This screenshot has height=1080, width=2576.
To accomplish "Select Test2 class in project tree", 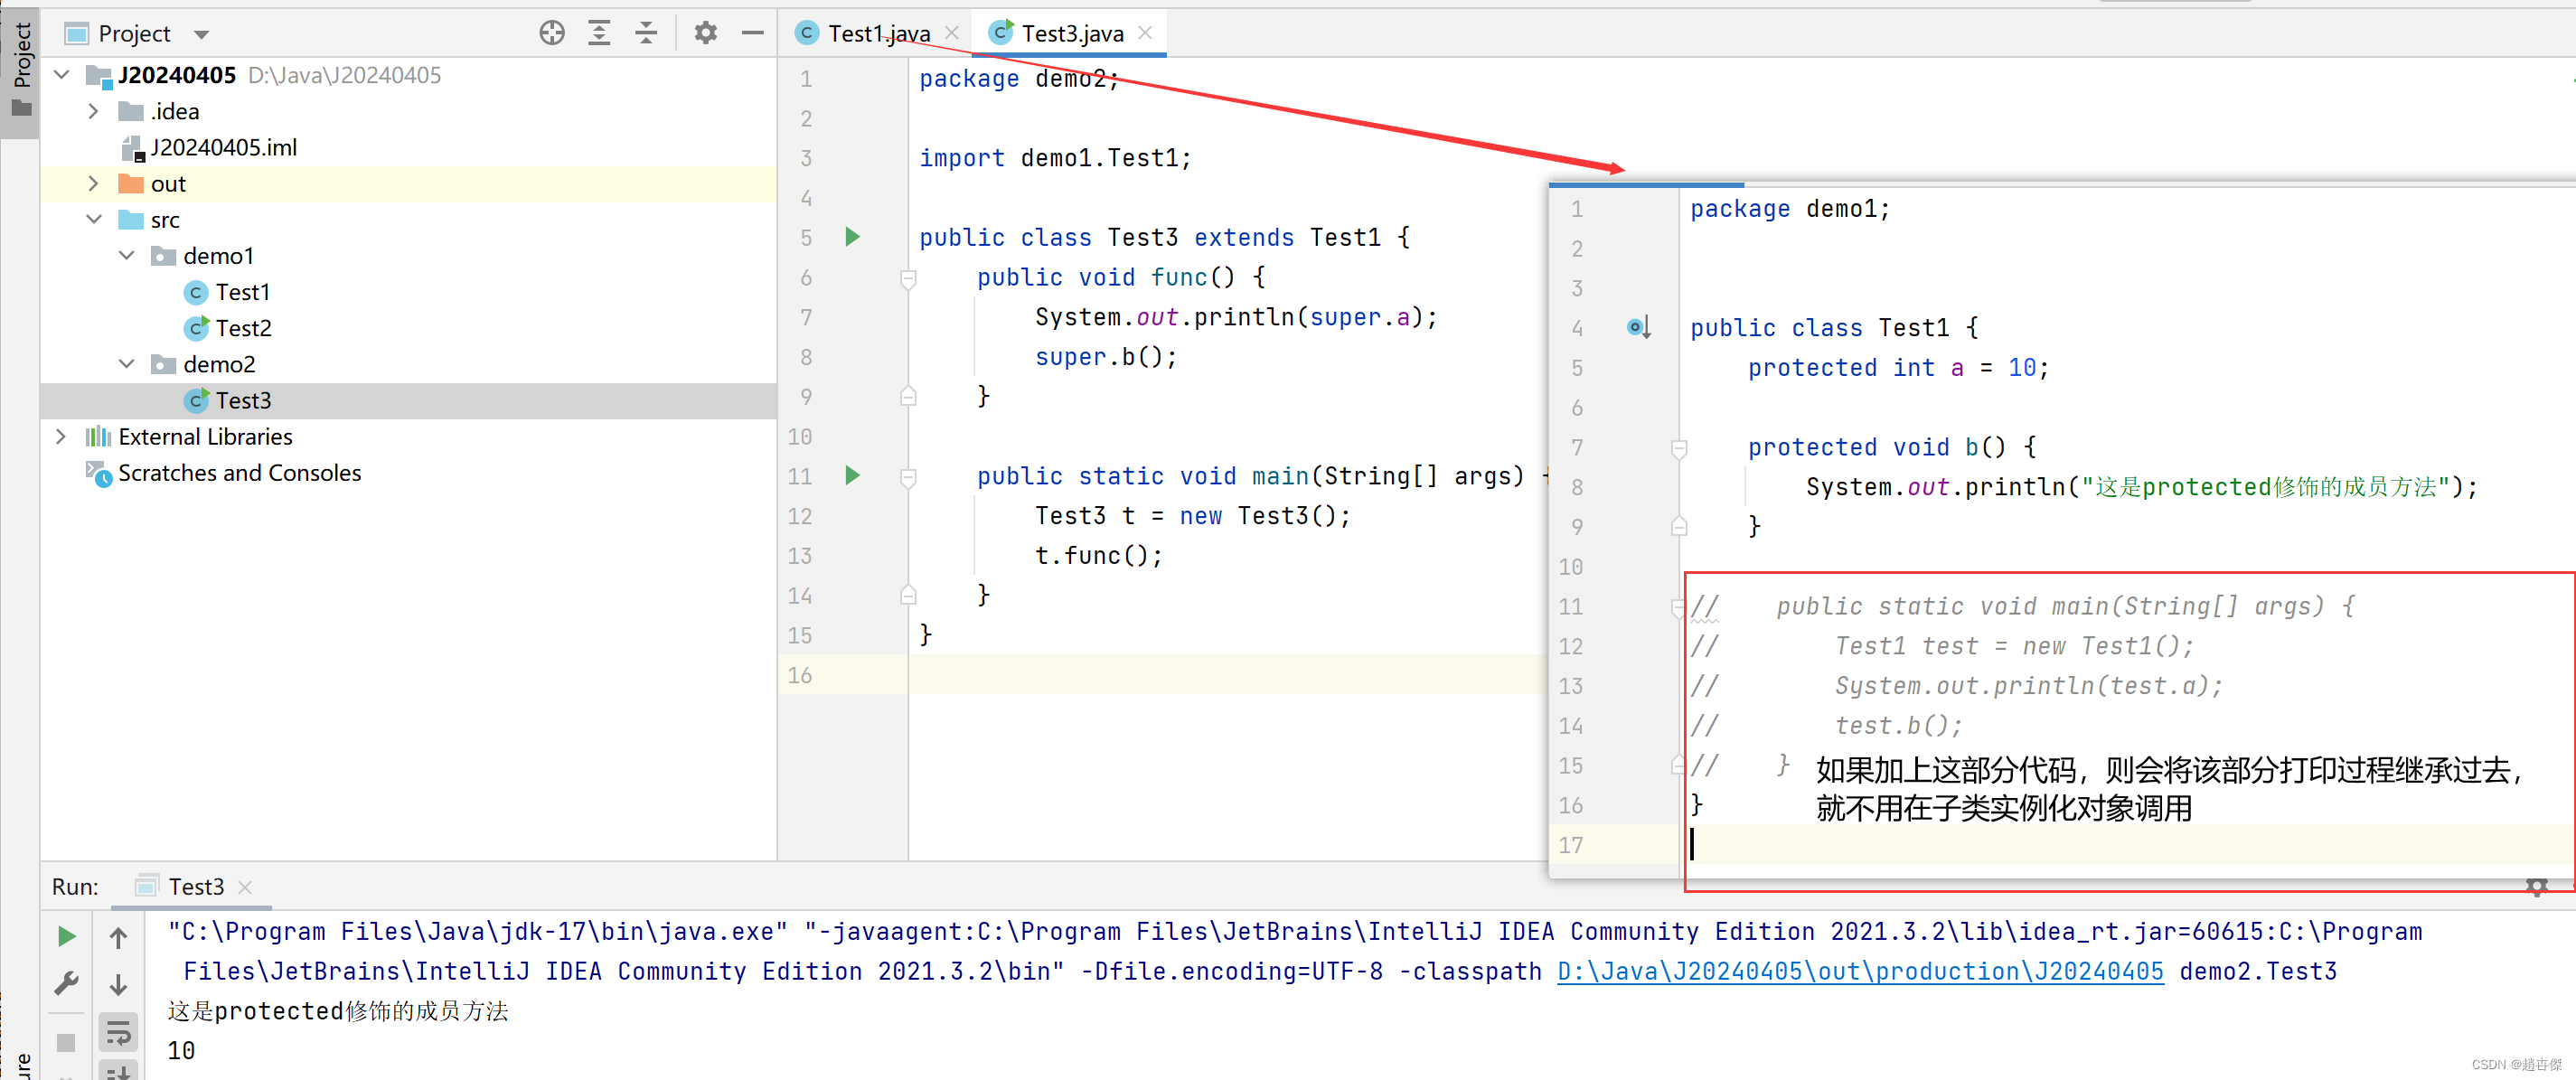I will click(243, 328).
